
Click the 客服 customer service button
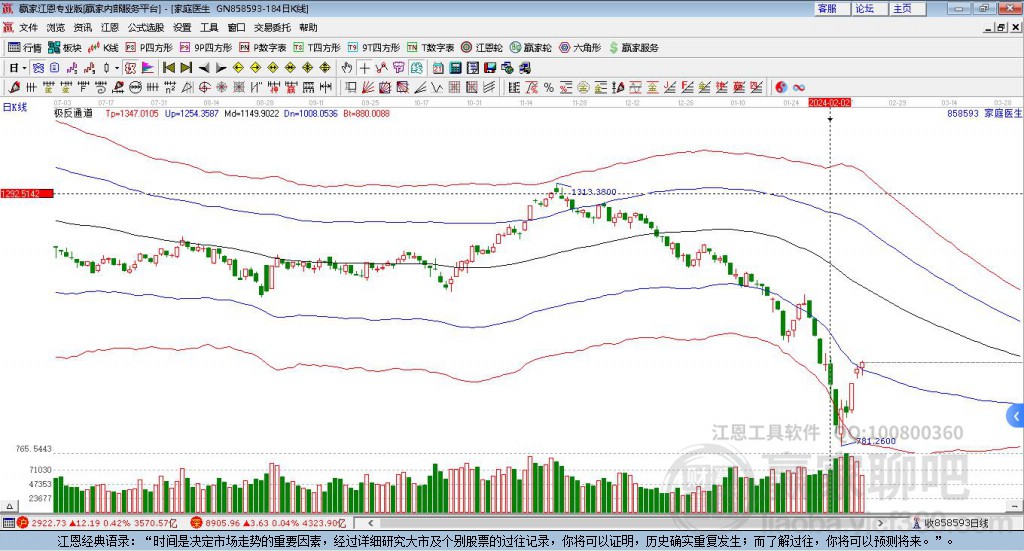pyautogui.click(x=826, y=8)
